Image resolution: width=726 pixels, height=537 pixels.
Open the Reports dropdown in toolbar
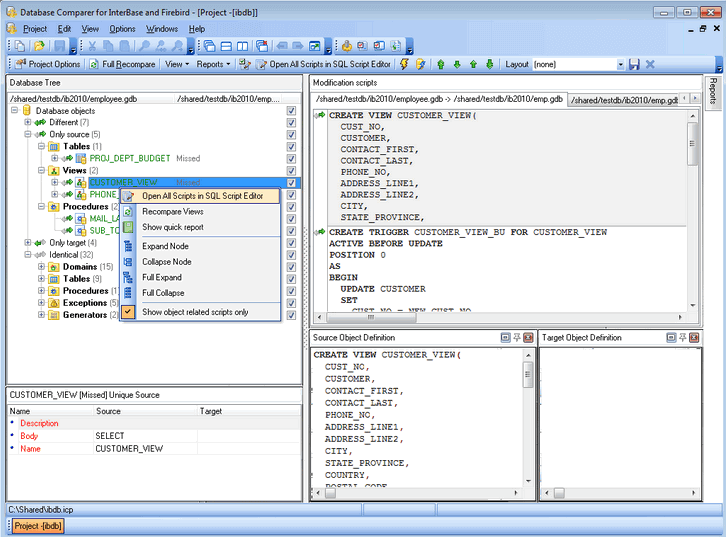pos(213,64)
